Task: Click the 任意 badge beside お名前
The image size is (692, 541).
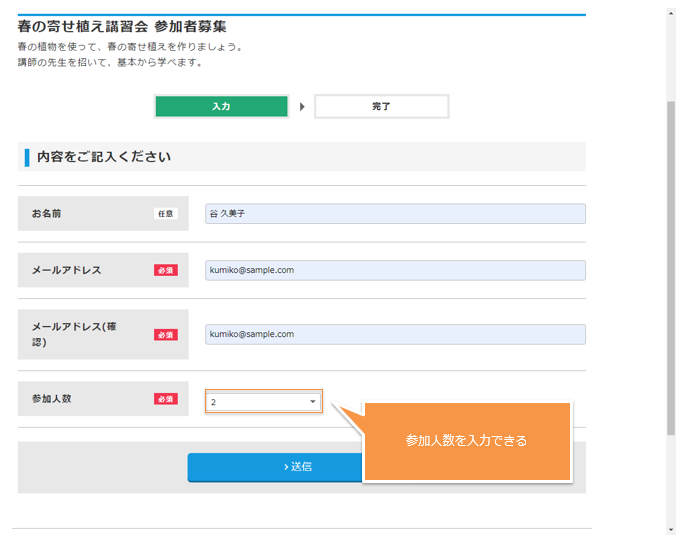Action: [165, 214]
